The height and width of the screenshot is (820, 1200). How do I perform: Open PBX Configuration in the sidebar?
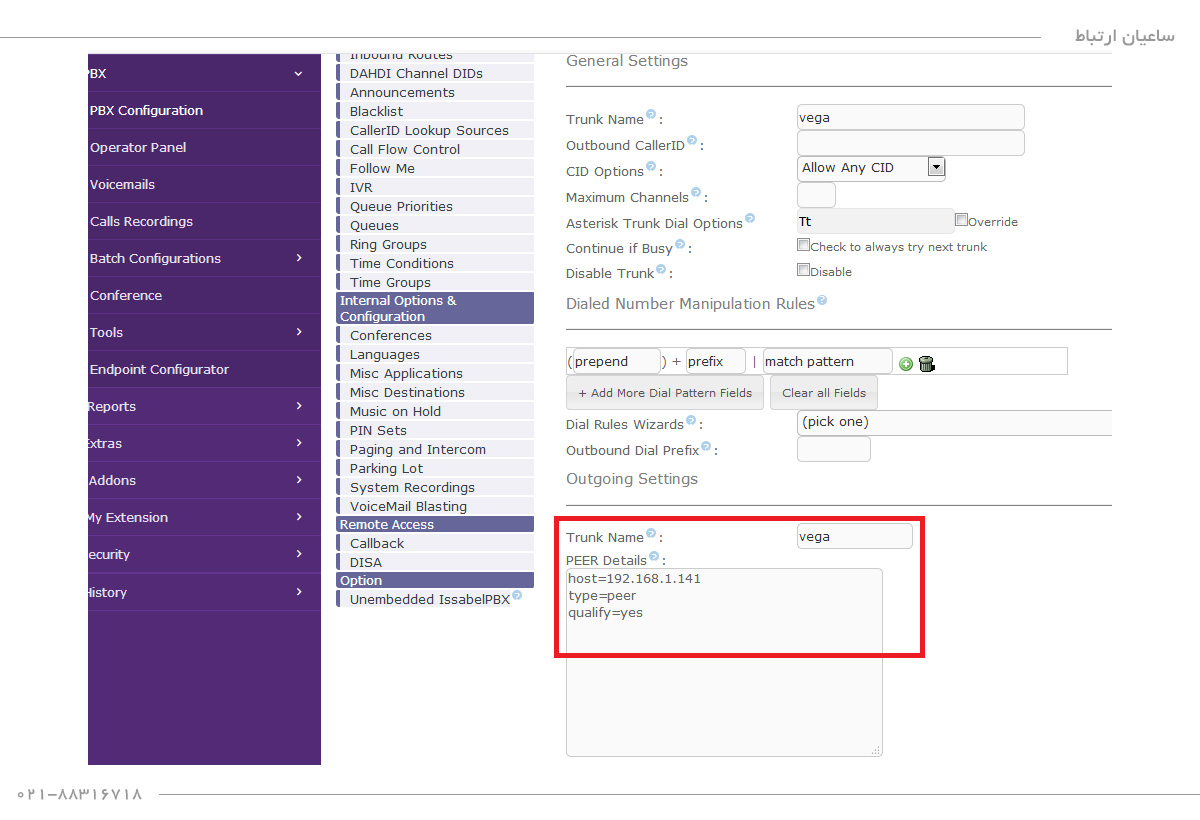tap(147, 110)
